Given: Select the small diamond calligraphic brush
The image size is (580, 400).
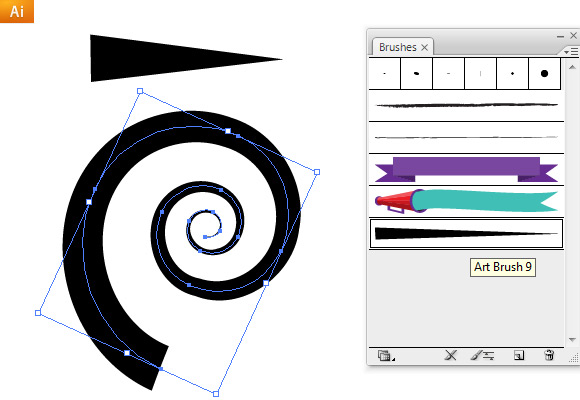Looking at the screenshot, I should click(x=512, y=73).
